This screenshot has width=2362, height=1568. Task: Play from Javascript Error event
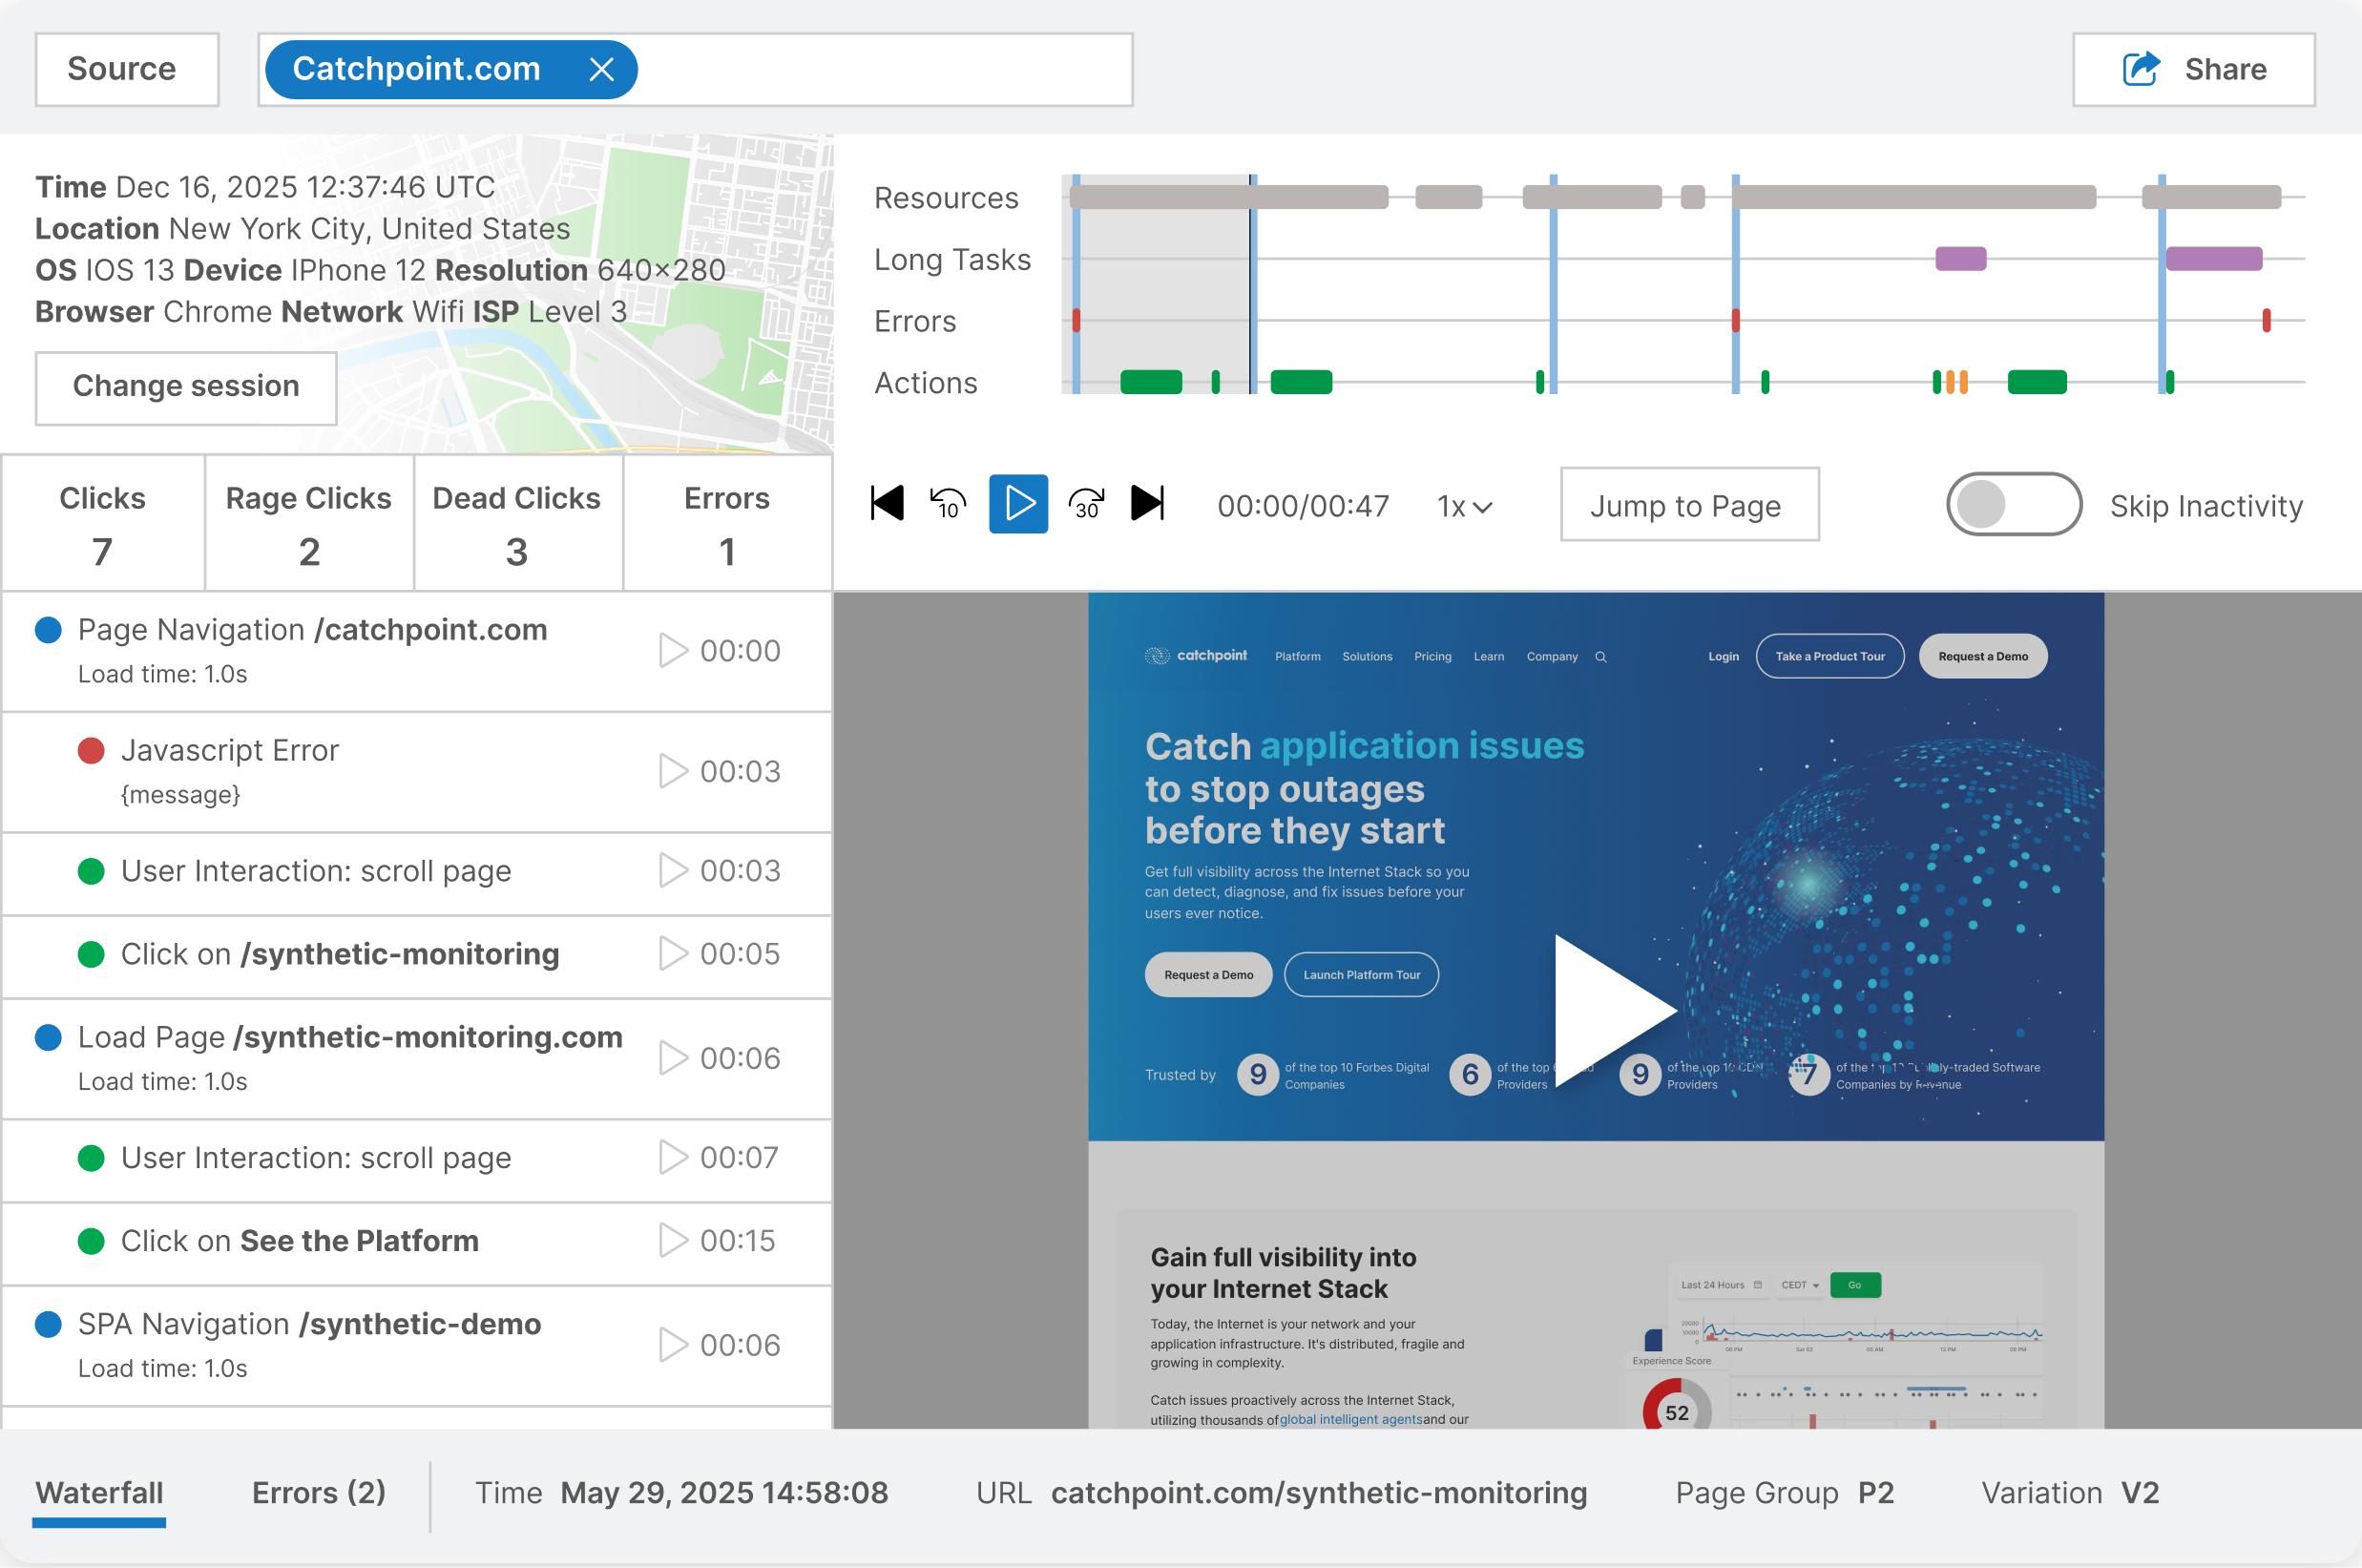click(x=674, y=771)
